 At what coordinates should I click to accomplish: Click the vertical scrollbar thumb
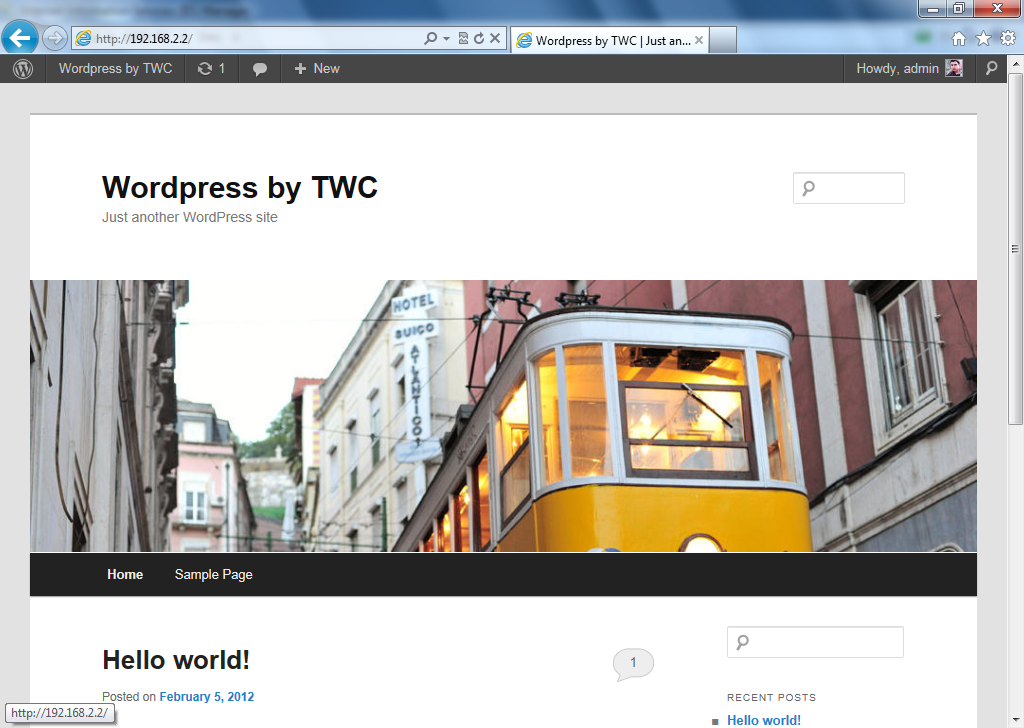(x=1015, y=248)
